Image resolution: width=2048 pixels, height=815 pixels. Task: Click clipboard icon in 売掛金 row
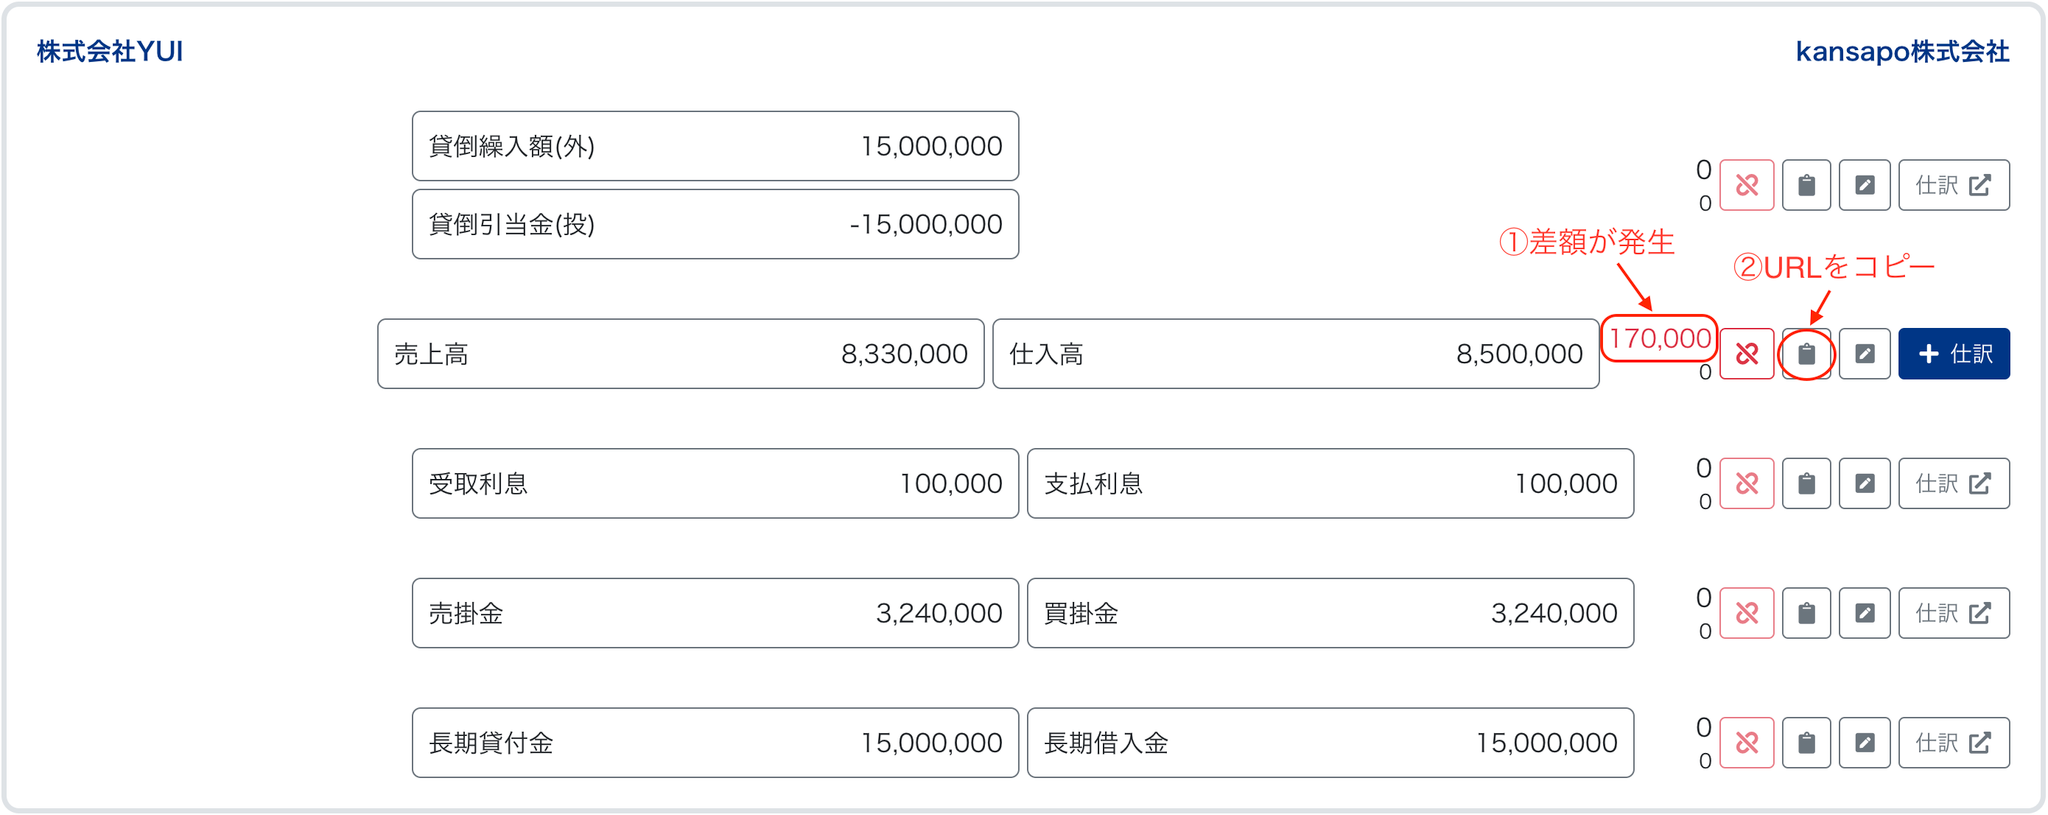coord(1806,613)
